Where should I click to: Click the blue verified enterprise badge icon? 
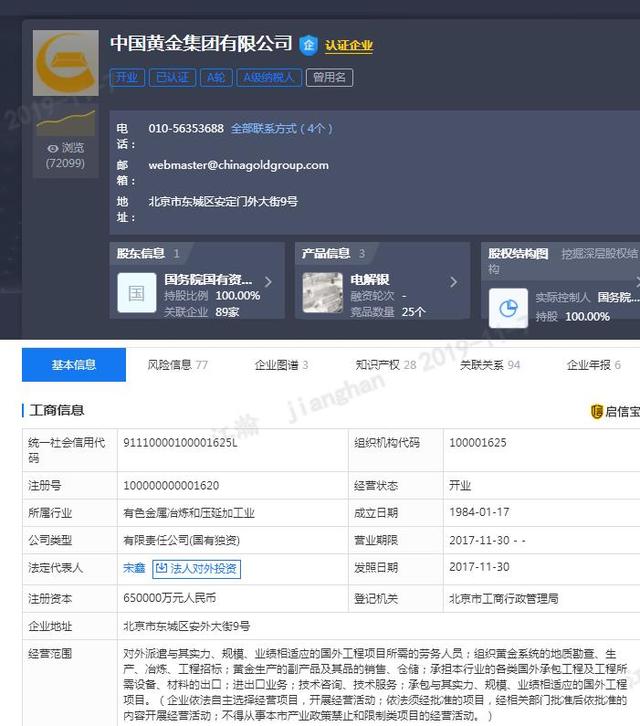309,45
